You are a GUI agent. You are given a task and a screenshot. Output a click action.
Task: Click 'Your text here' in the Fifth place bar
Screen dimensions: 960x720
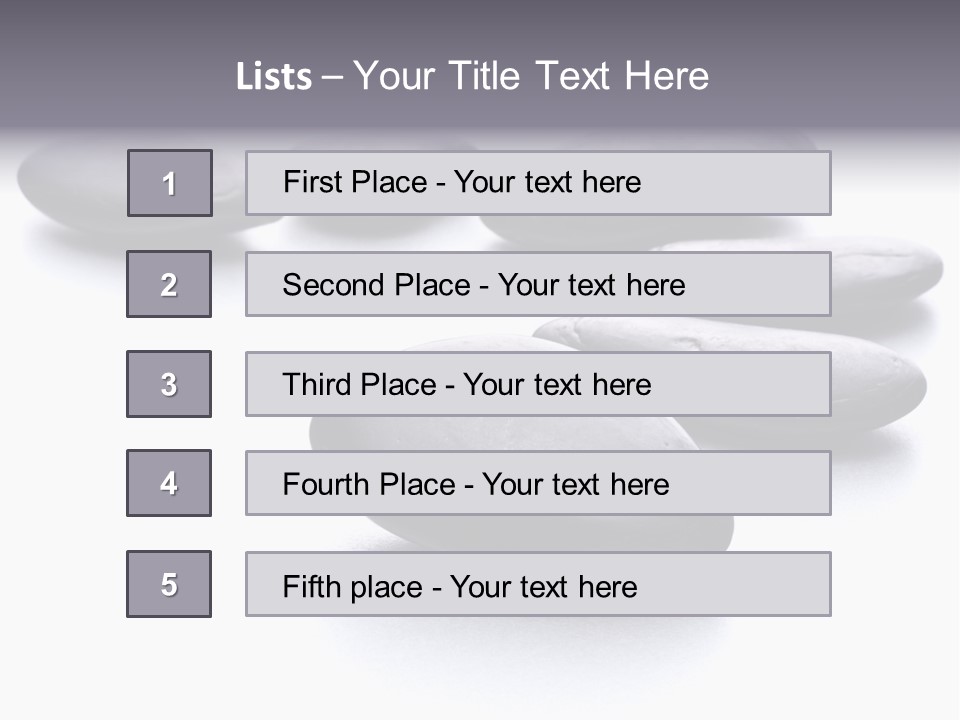(x=543, y=586)
